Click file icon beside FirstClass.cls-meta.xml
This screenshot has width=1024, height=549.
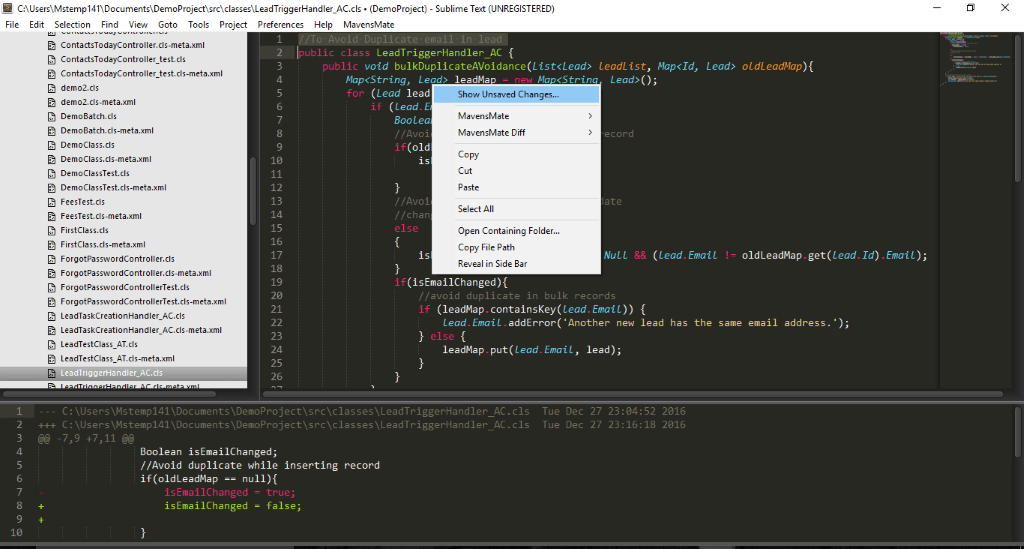point(52,245)
